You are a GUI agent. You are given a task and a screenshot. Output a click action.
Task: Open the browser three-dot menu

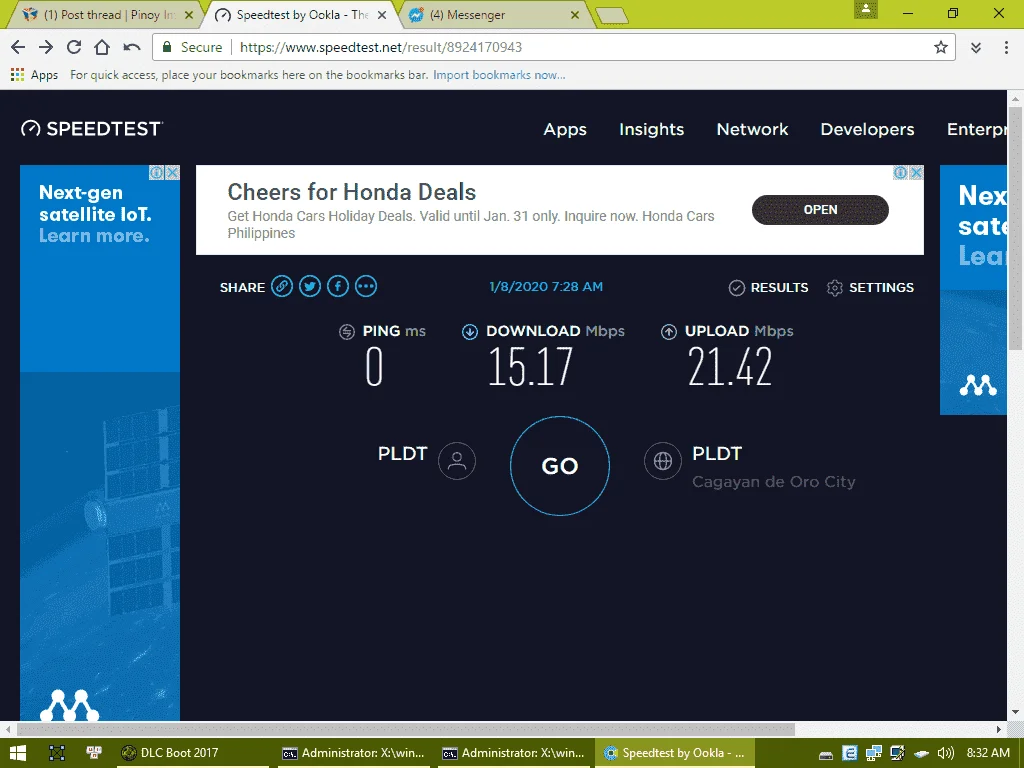[x=1006, y=47]
